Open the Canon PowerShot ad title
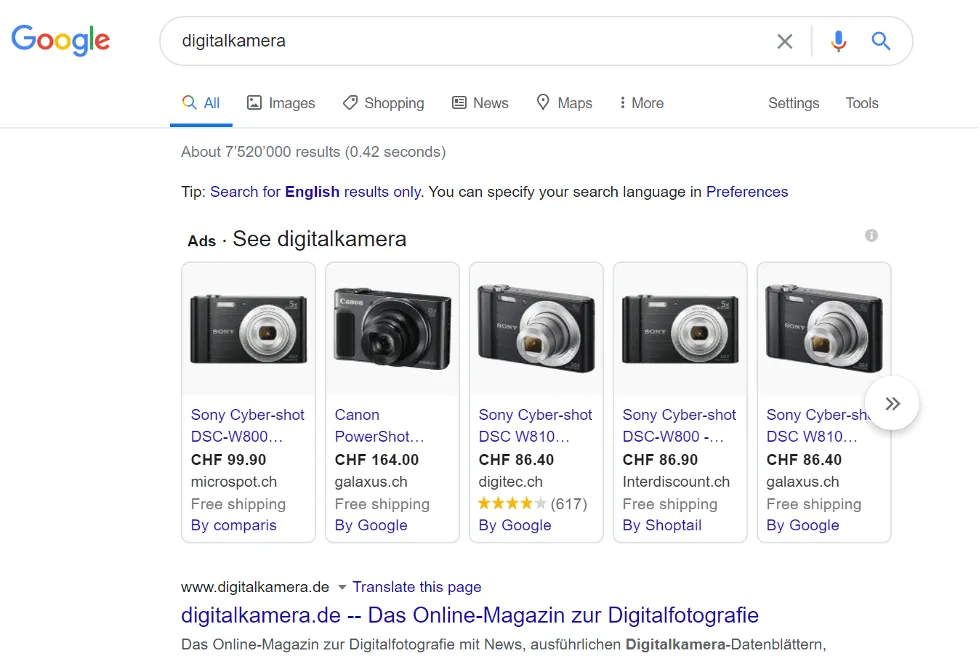Image resolution: width=980 pixels, height=656 pixels. click(379, 425)
